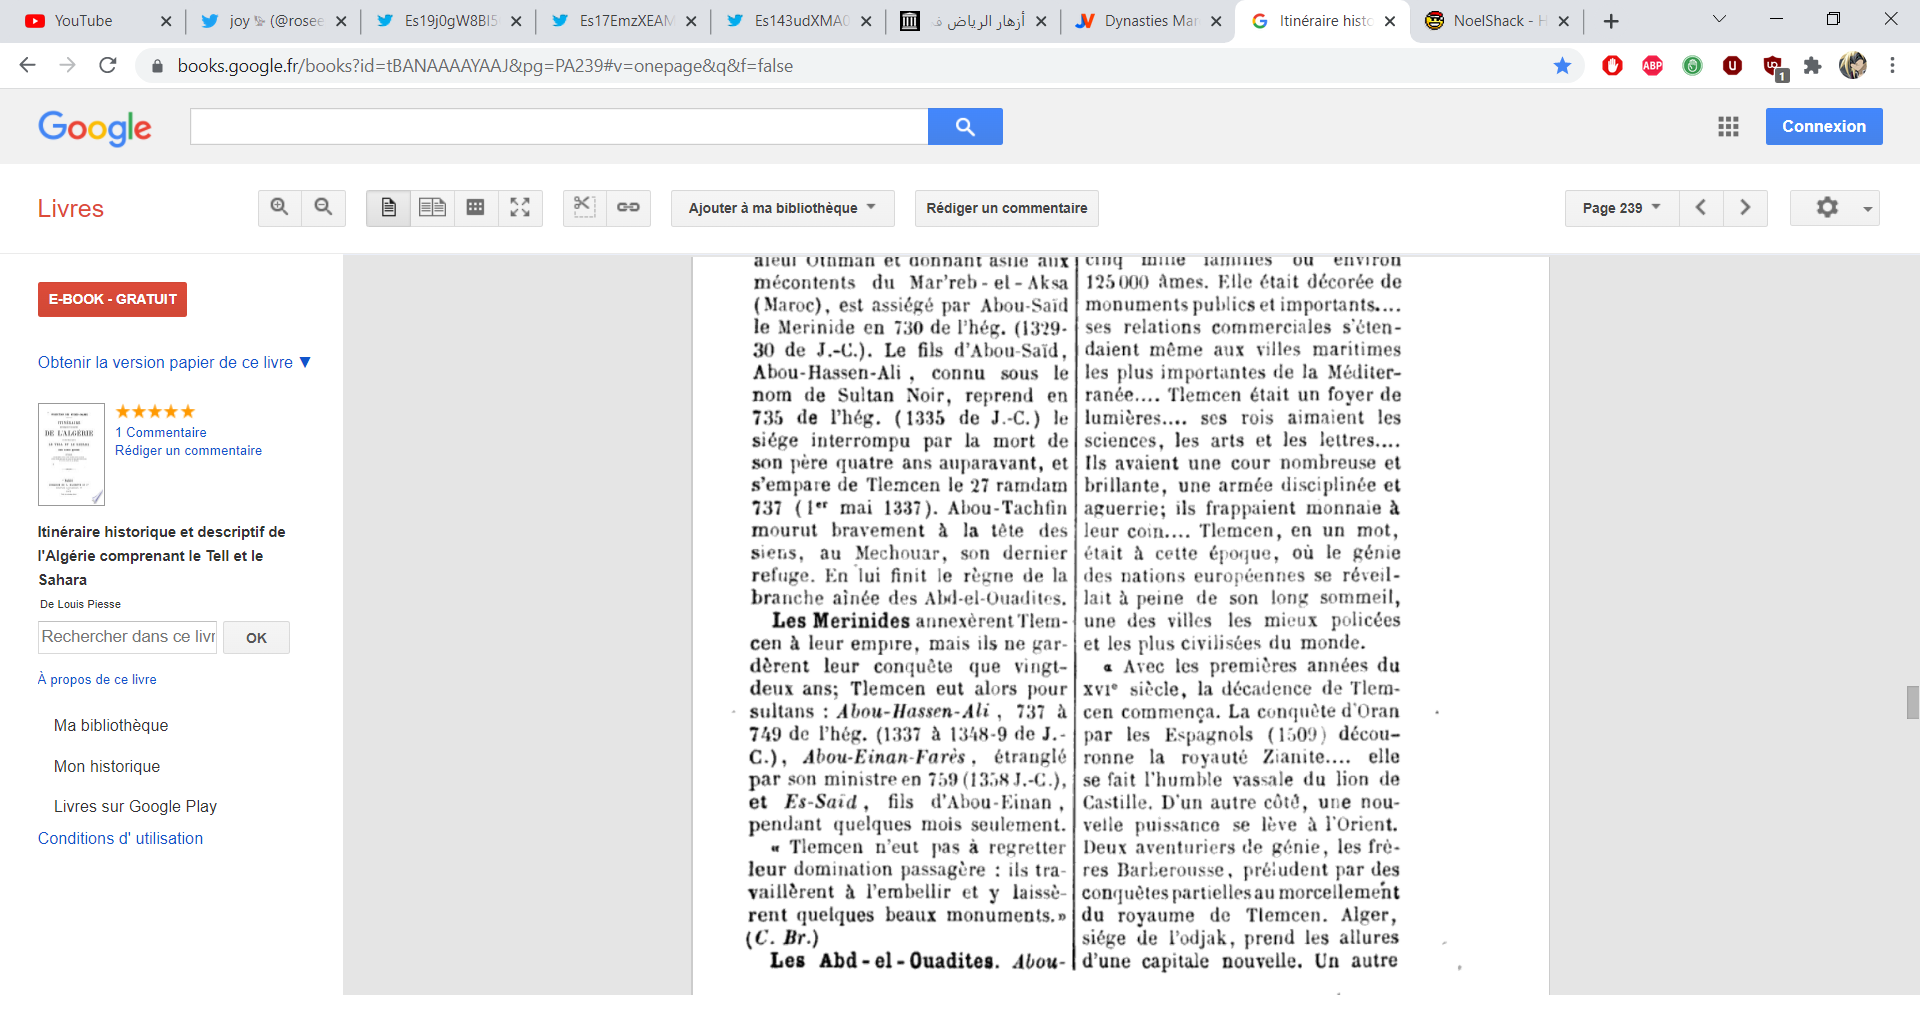Open the ABP Adblock Plus extension

pos(1652,65)
